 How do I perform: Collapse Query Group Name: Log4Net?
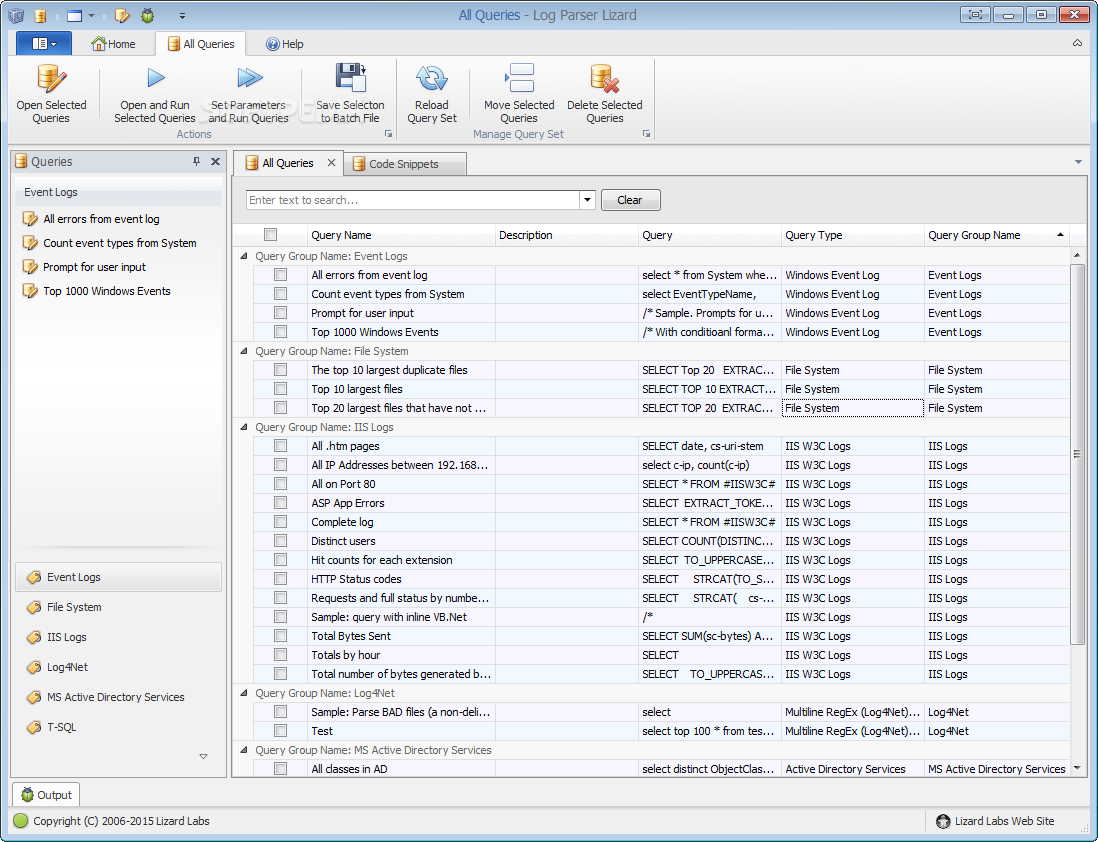(244, 693)
